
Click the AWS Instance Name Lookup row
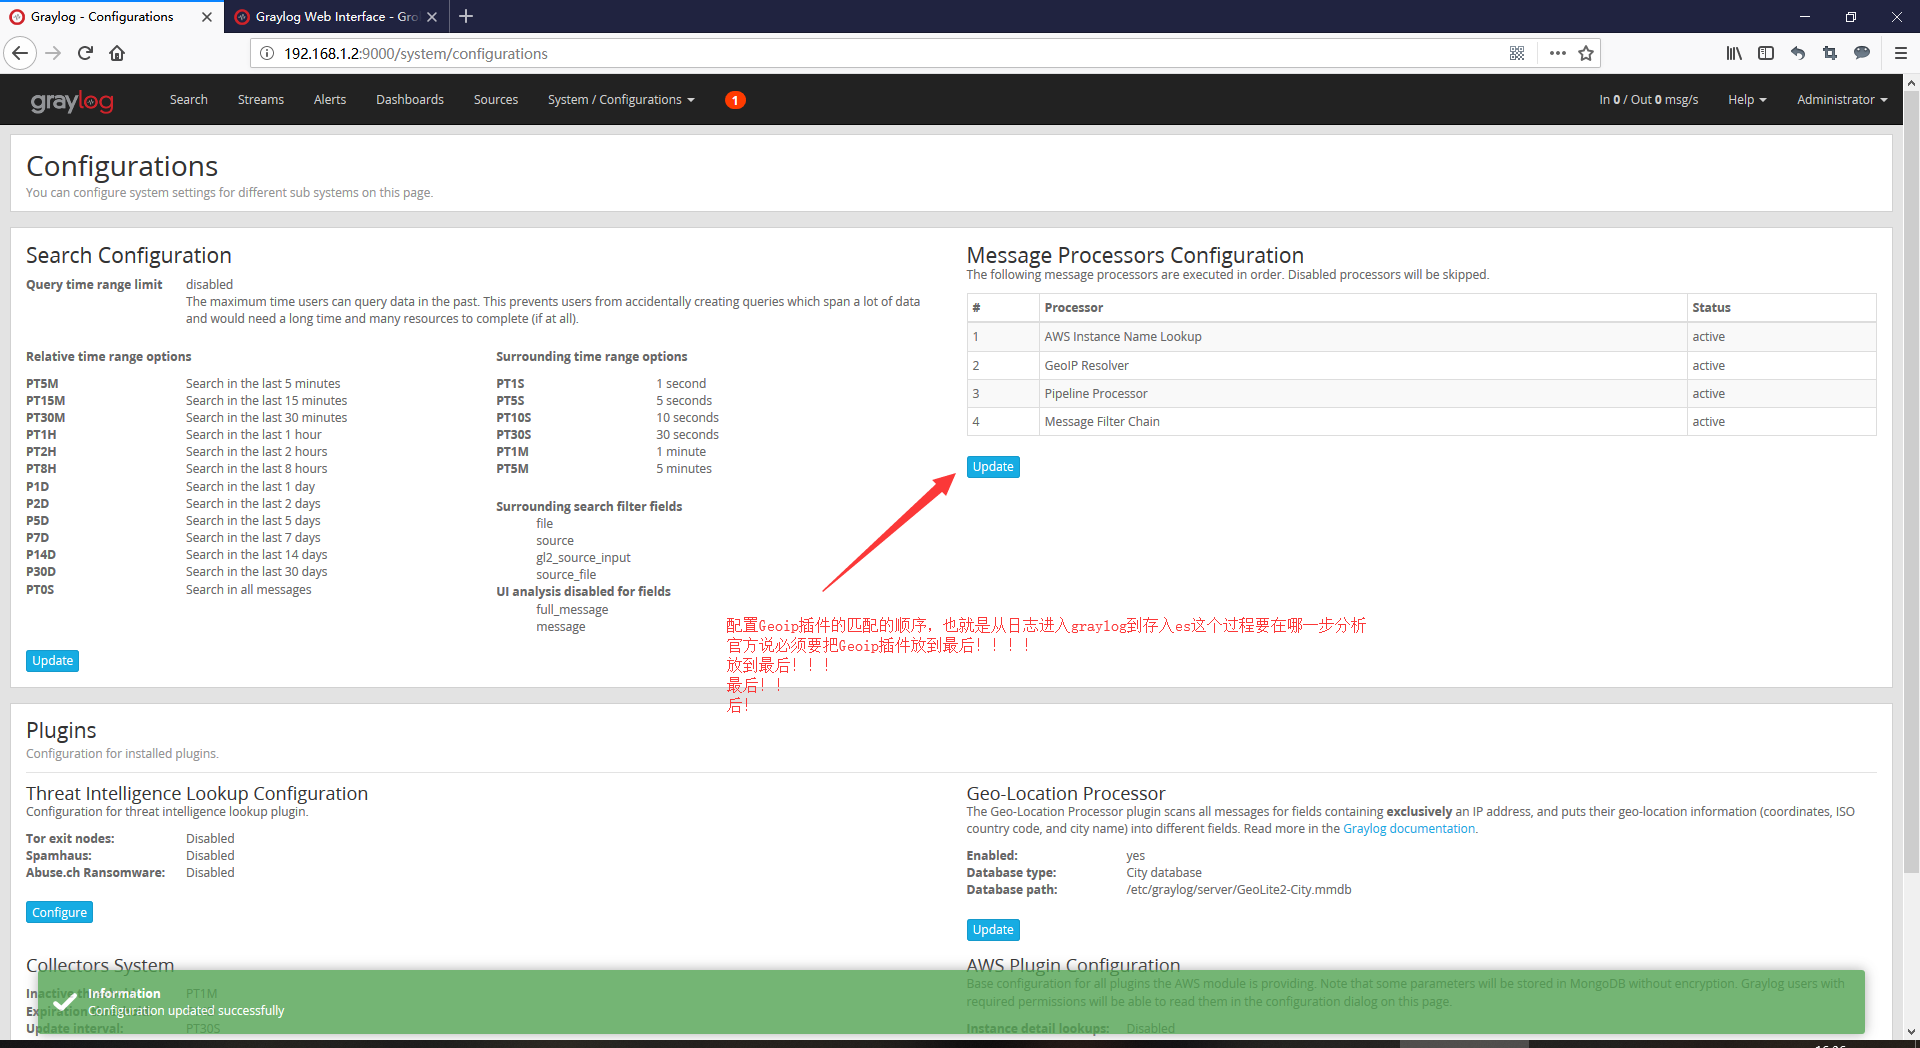[x=1421, y=337]
